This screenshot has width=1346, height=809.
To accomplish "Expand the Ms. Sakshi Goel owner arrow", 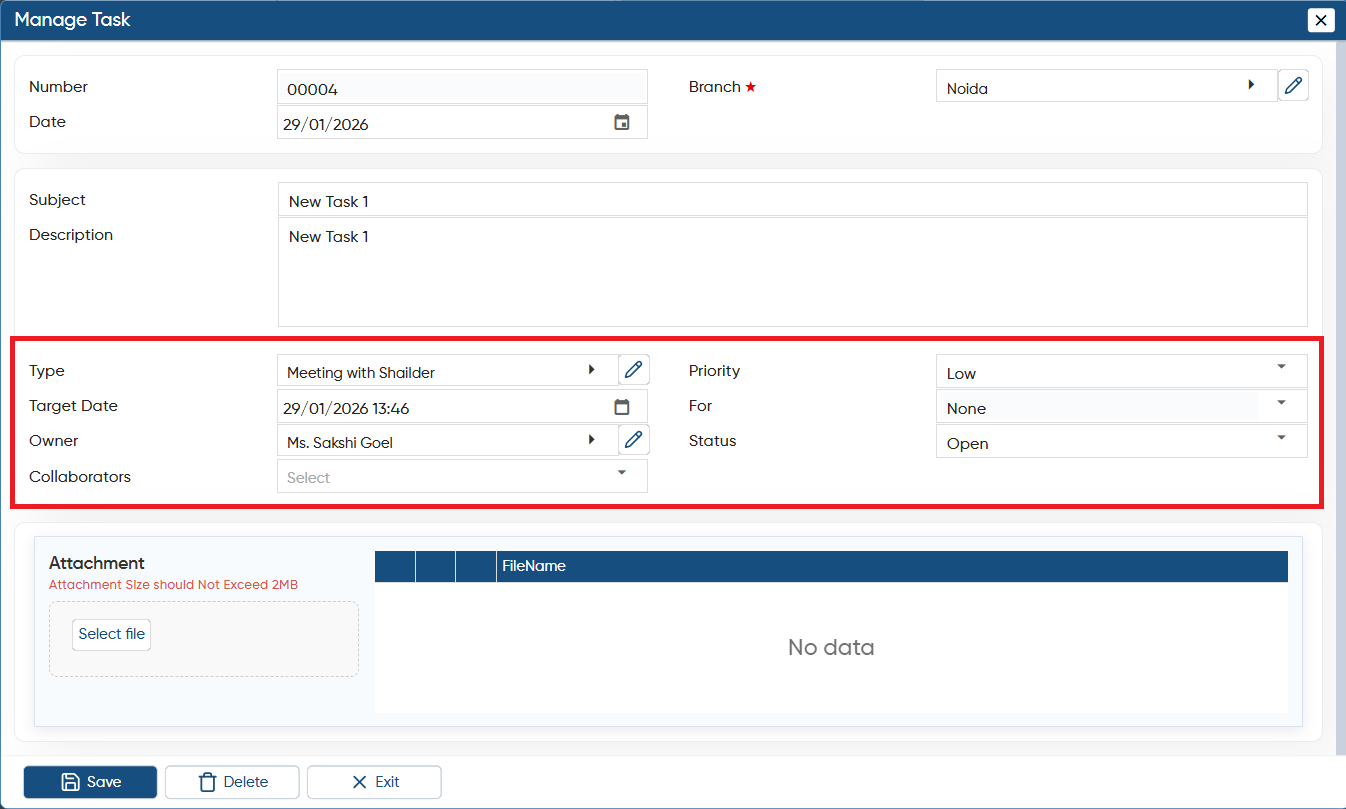I will 591,440.
